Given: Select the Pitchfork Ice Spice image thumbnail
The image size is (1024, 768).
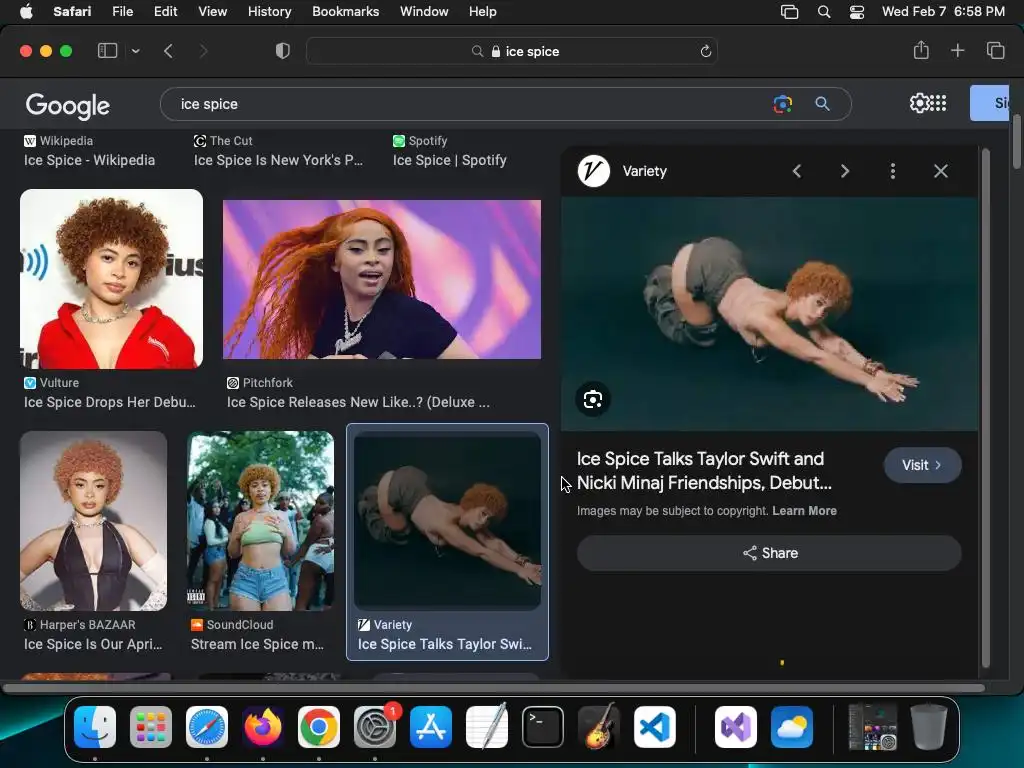Looking at the screenshot, I should [382, 279].
